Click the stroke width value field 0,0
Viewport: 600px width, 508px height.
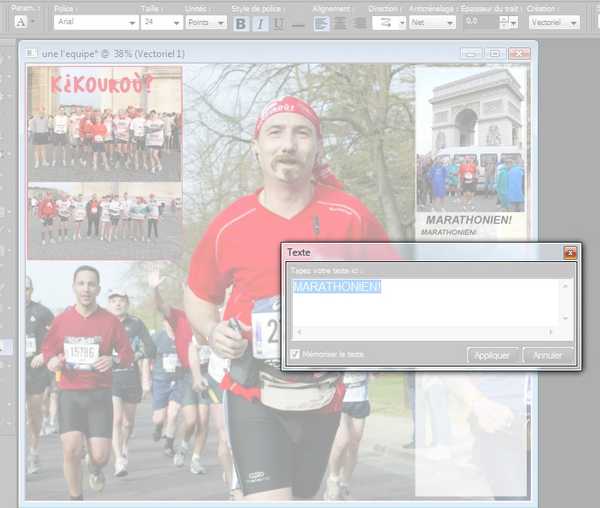481,21
